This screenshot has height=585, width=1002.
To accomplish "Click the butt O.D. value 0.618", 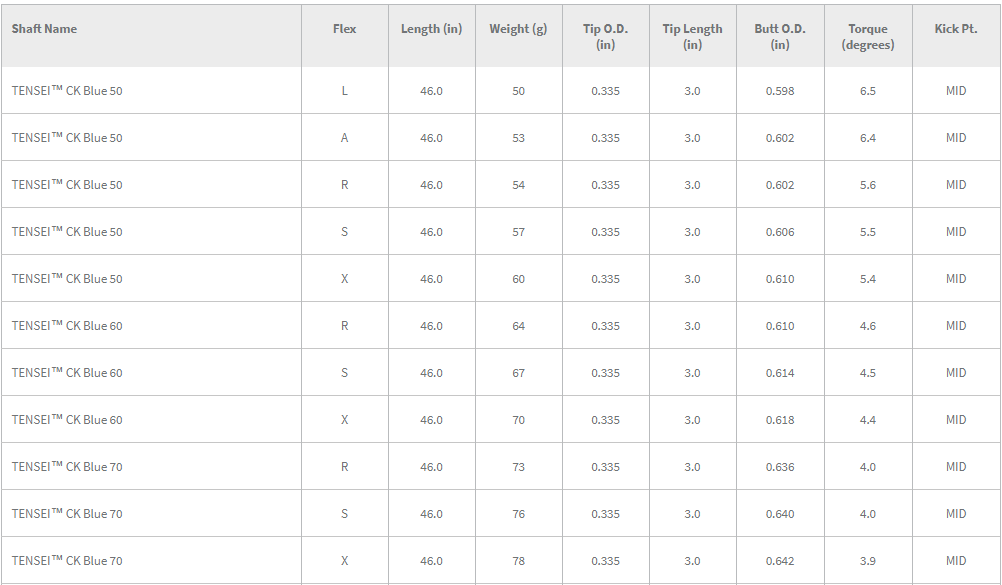I will tap(780, 420).
